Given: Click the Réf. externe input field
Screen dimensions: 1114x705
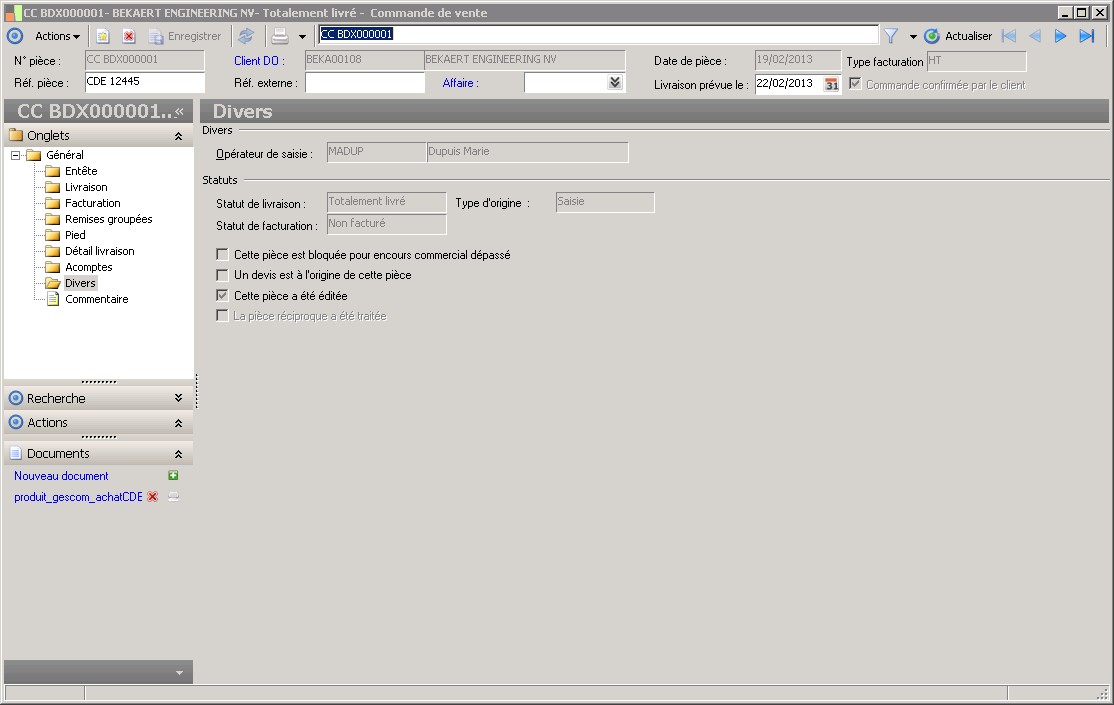Looking at the screenshot, I should point(364,83).
